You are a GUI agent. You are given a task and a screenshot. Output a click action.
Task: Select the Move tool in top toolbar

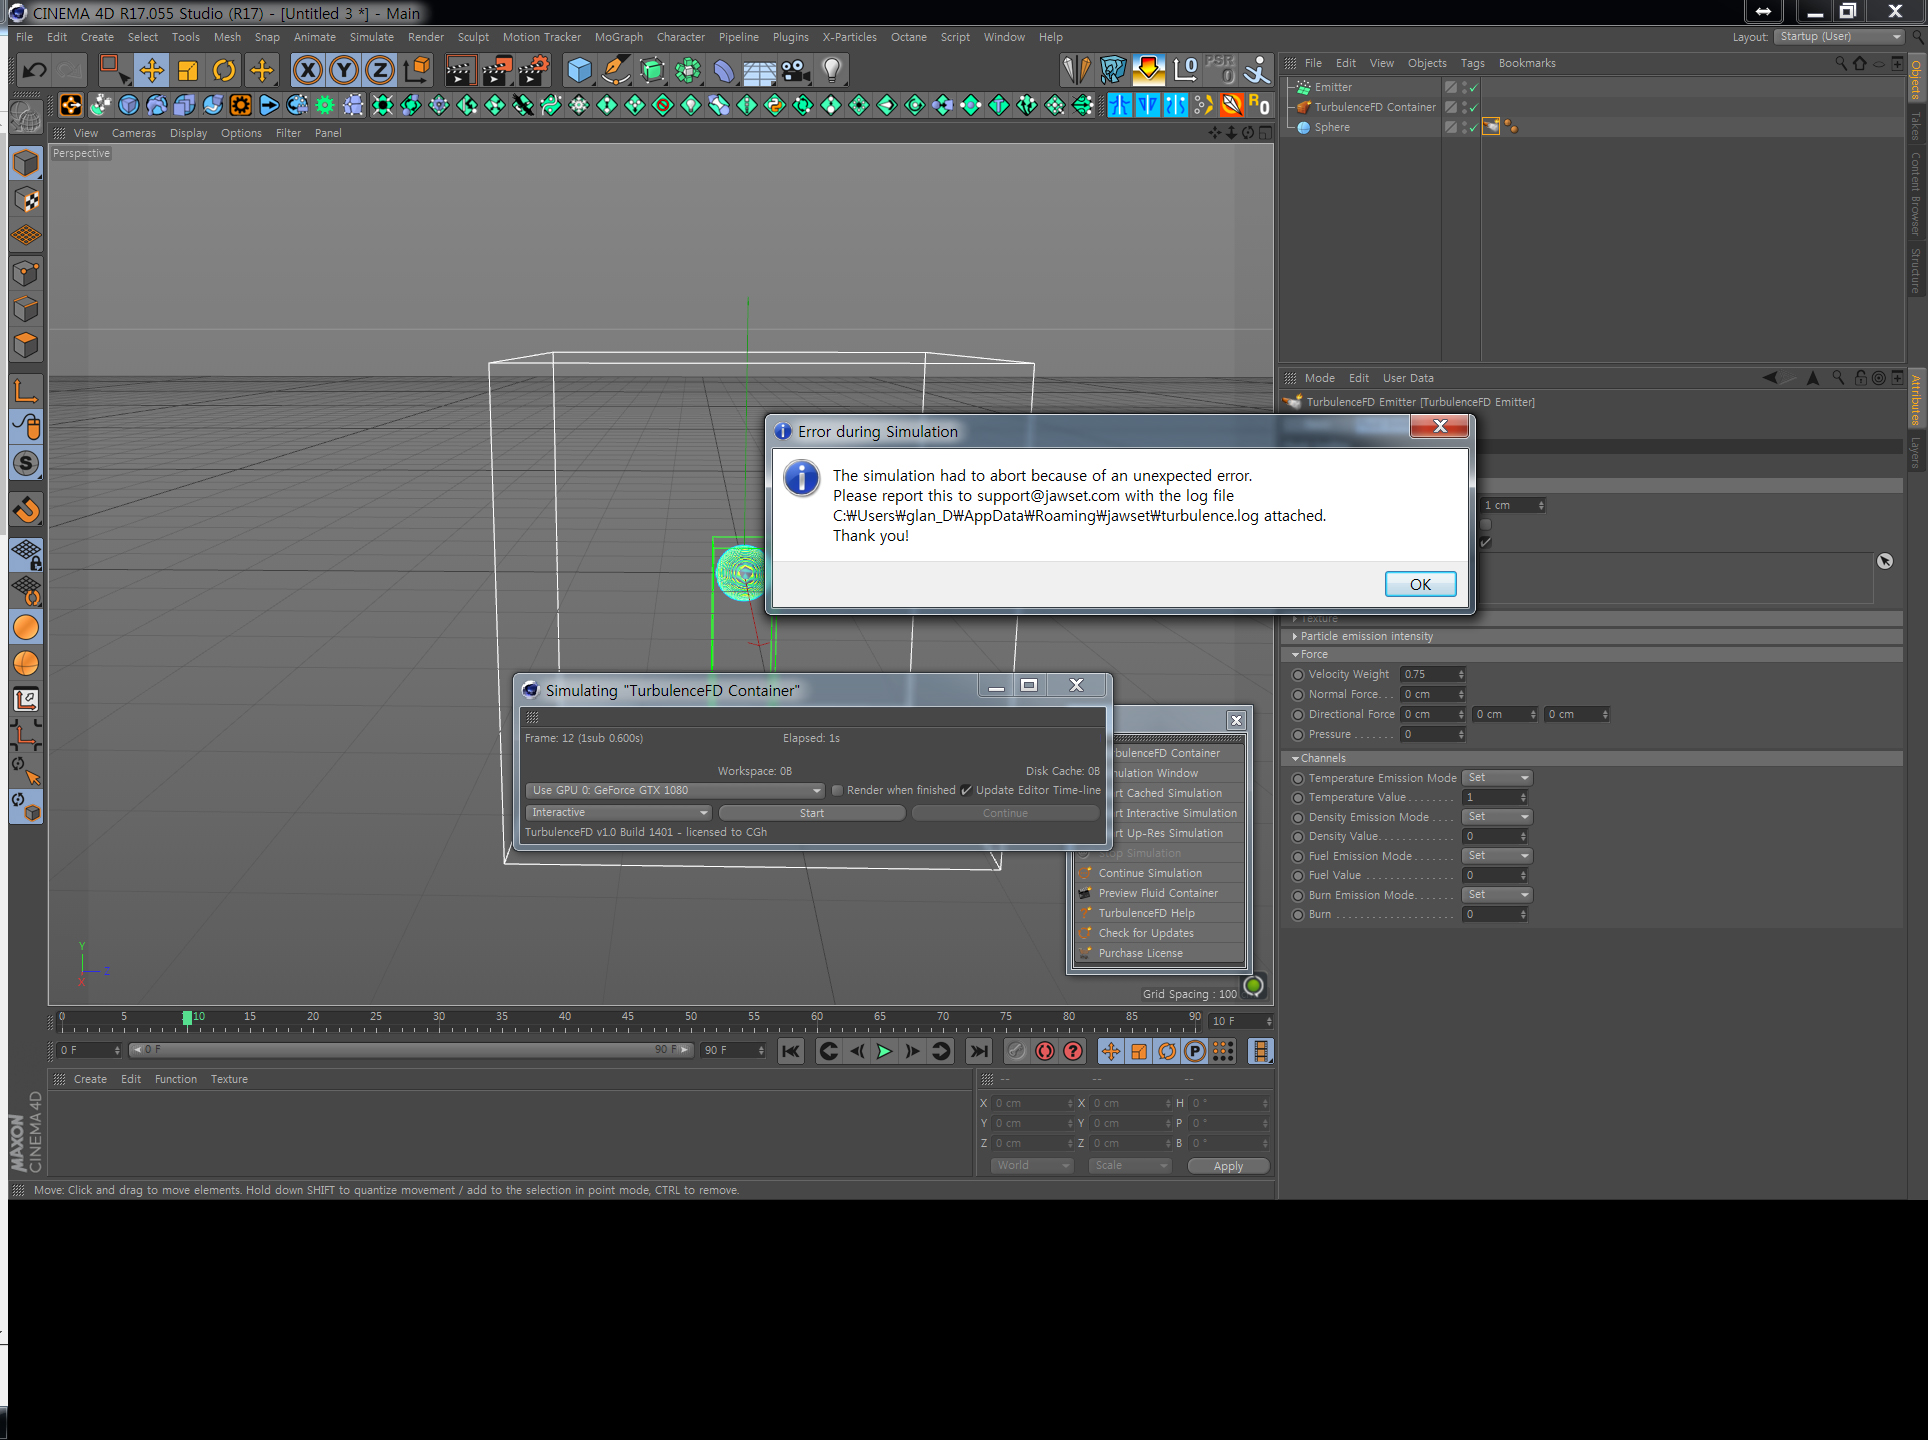[x=151, y=70]
